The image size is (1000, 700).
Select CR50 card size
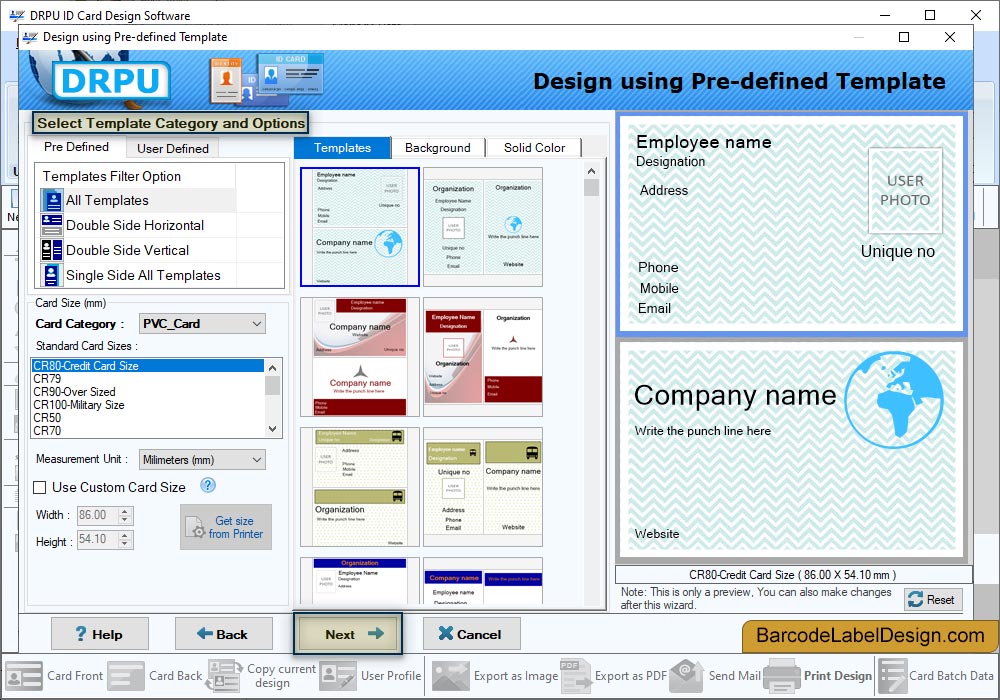147,418
